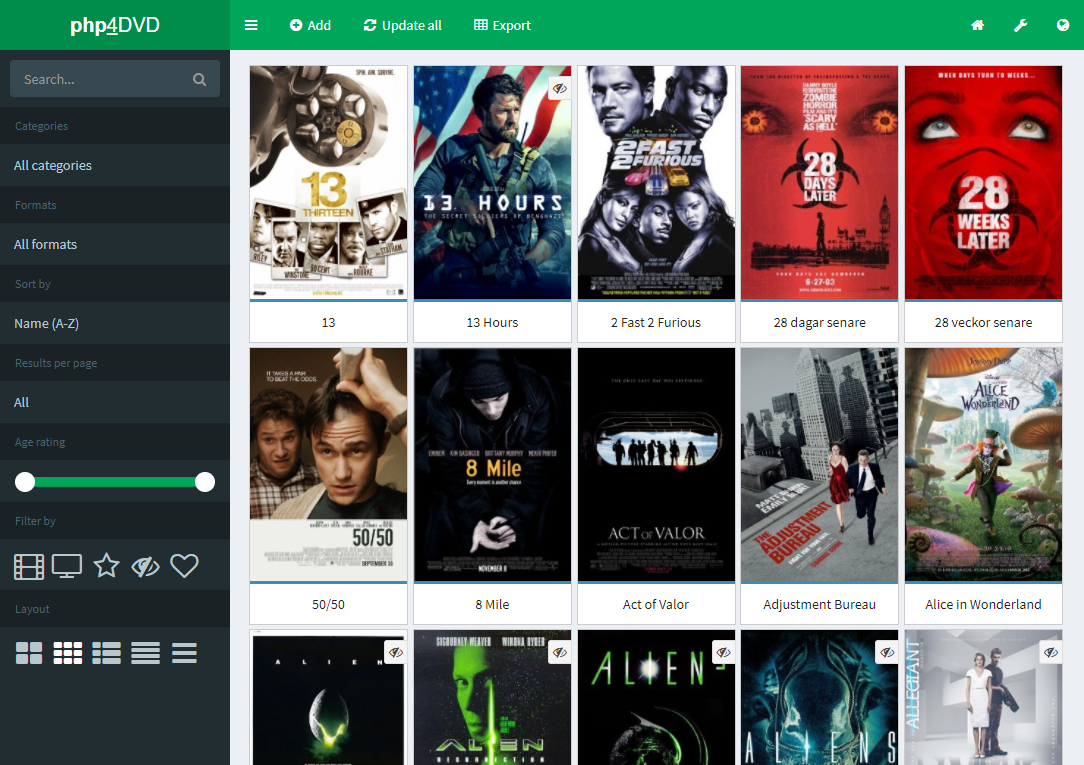Select the large grid layout icon
Screen dimensions: 1084x765
click(x=29, y=653)
